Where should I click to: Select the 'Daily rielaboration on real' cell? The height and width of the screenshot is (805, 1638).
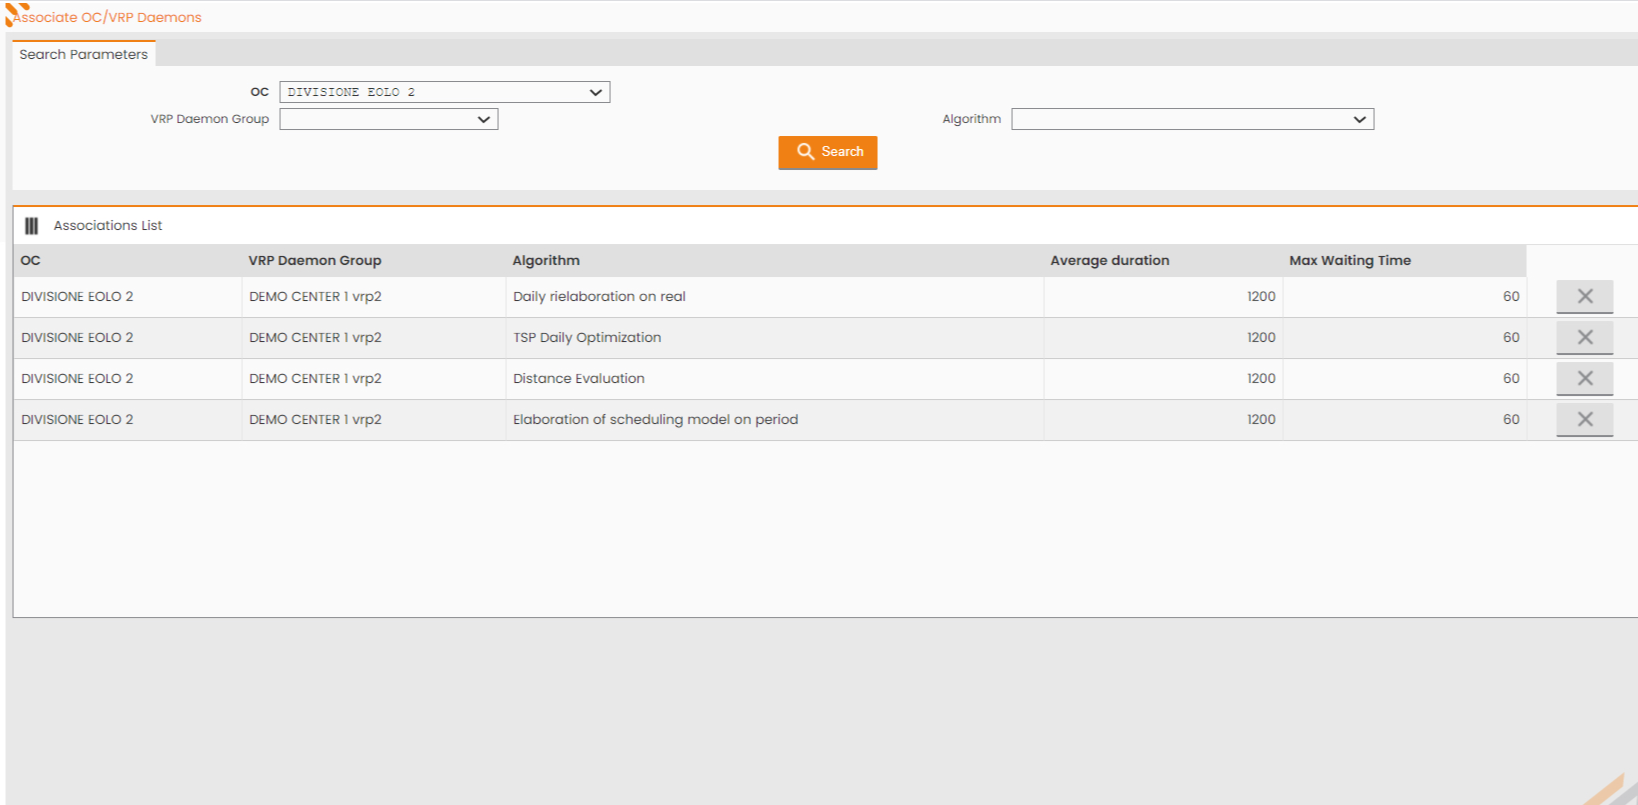tap(775, 297)
